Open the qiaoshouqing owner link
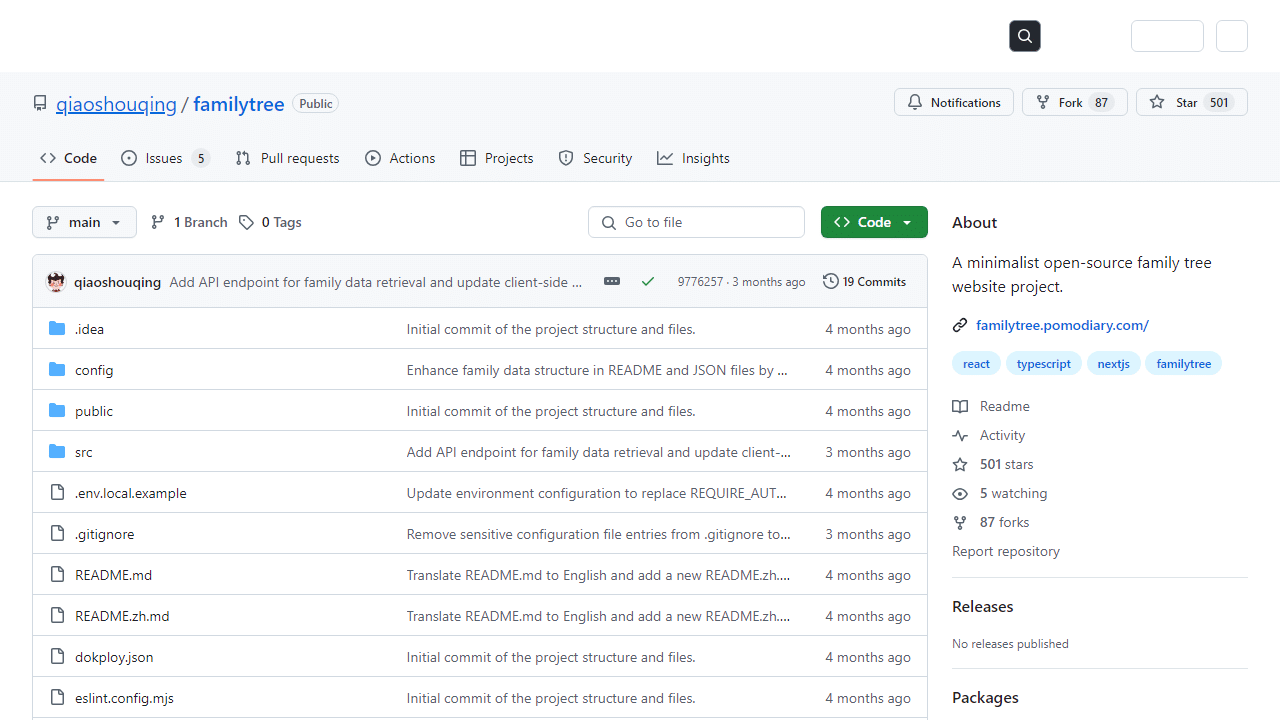The image size is (1280, 720). 116,104
